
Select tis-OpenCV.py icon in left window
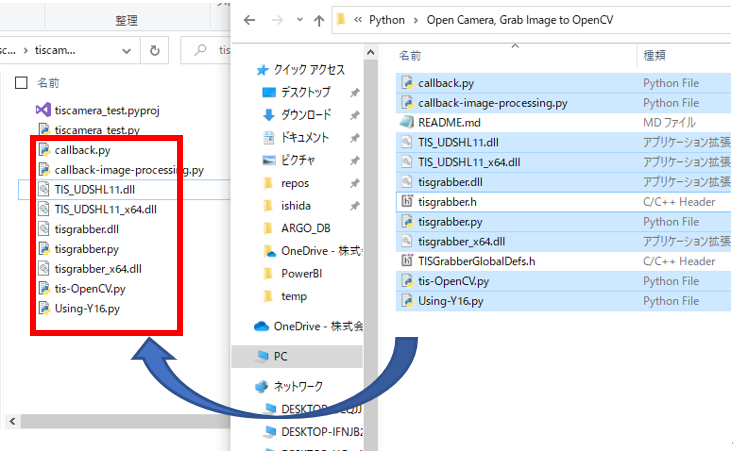point(43,288)
